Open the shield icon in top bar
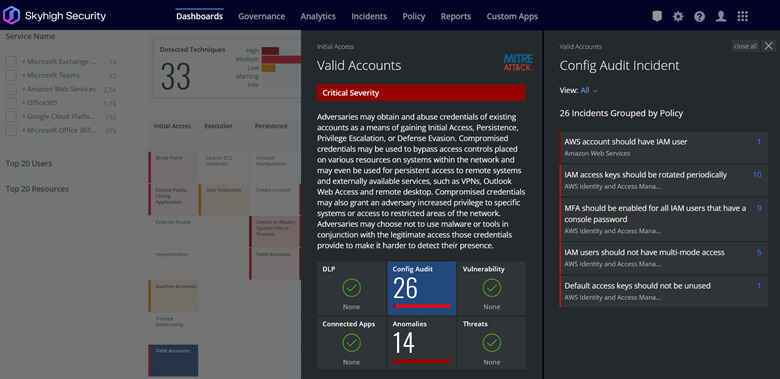The height and width of the screenshot is (379, 780). click(657, 16)
